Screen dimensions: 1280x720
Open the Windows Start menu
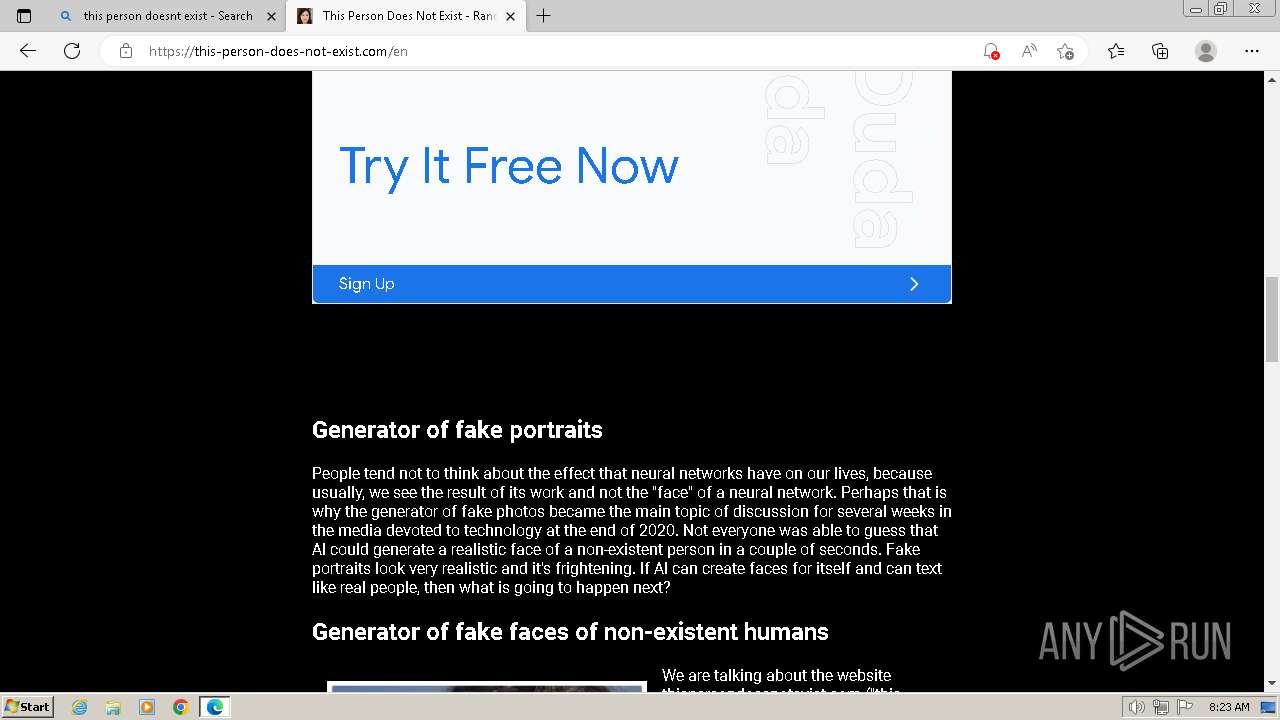click(28, 707)
